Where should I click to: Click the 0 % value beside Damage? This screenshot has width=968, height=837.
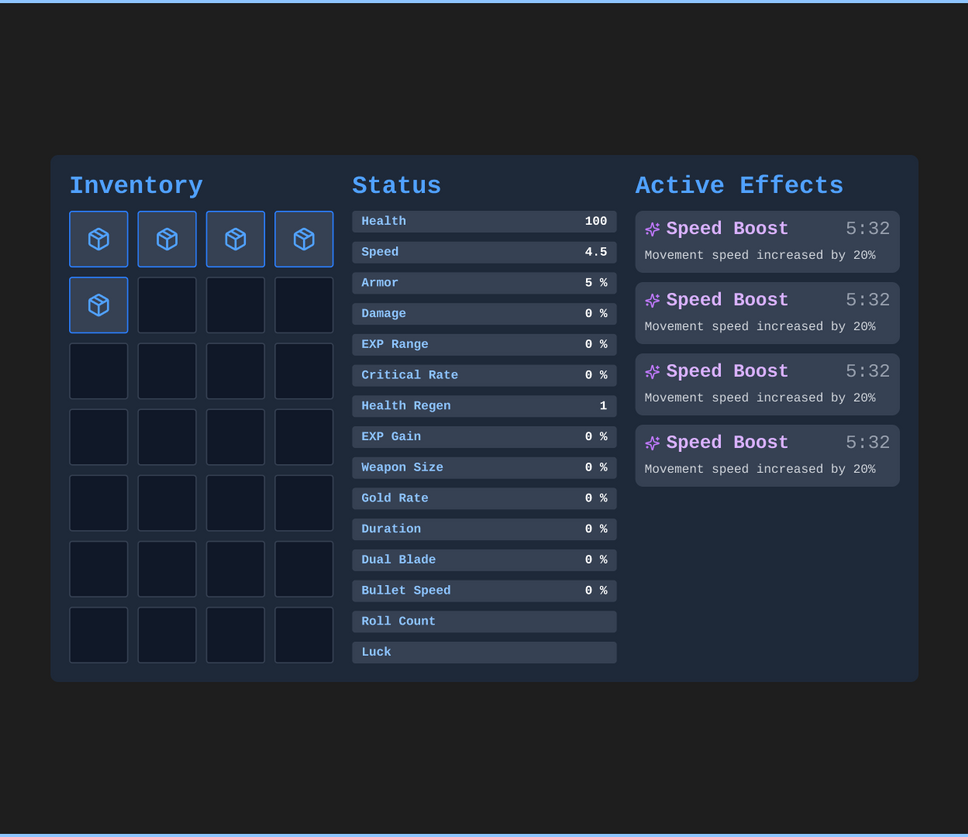click(x=596, y=314)
